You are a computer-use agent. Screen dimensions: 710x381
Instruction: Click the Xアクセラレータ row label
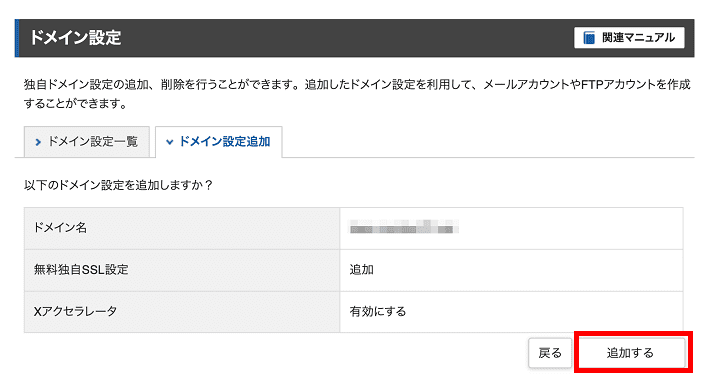75,311
